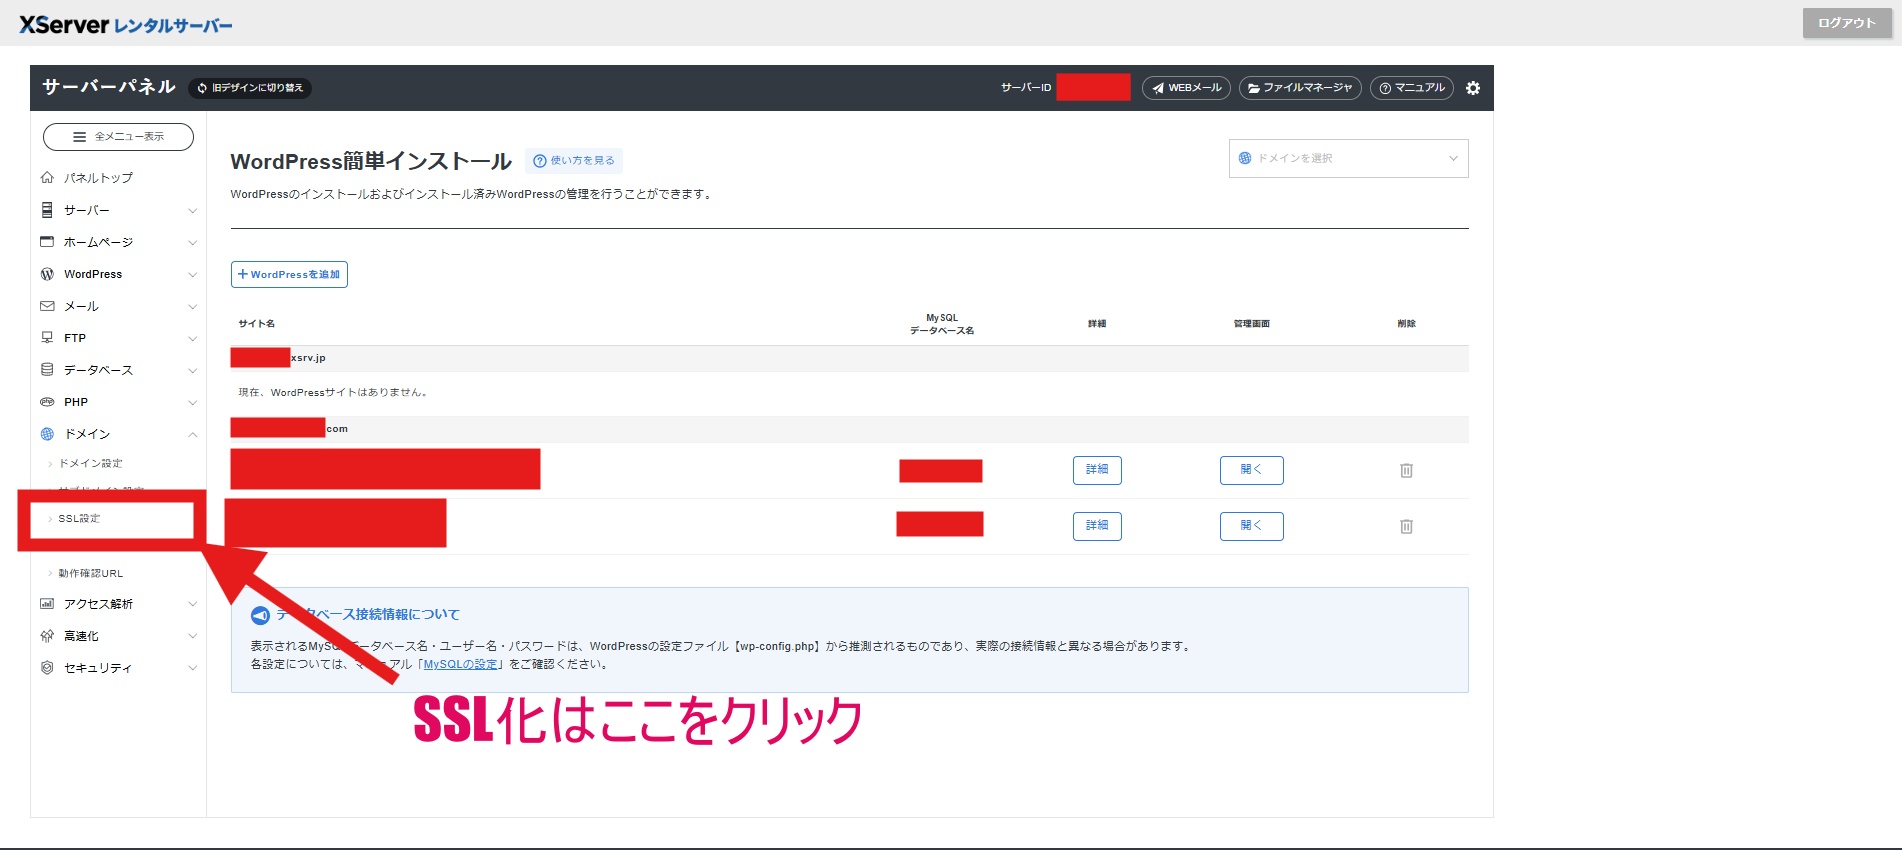Open ファイルマネージャ from the top bar

(x=1300, y=88)
